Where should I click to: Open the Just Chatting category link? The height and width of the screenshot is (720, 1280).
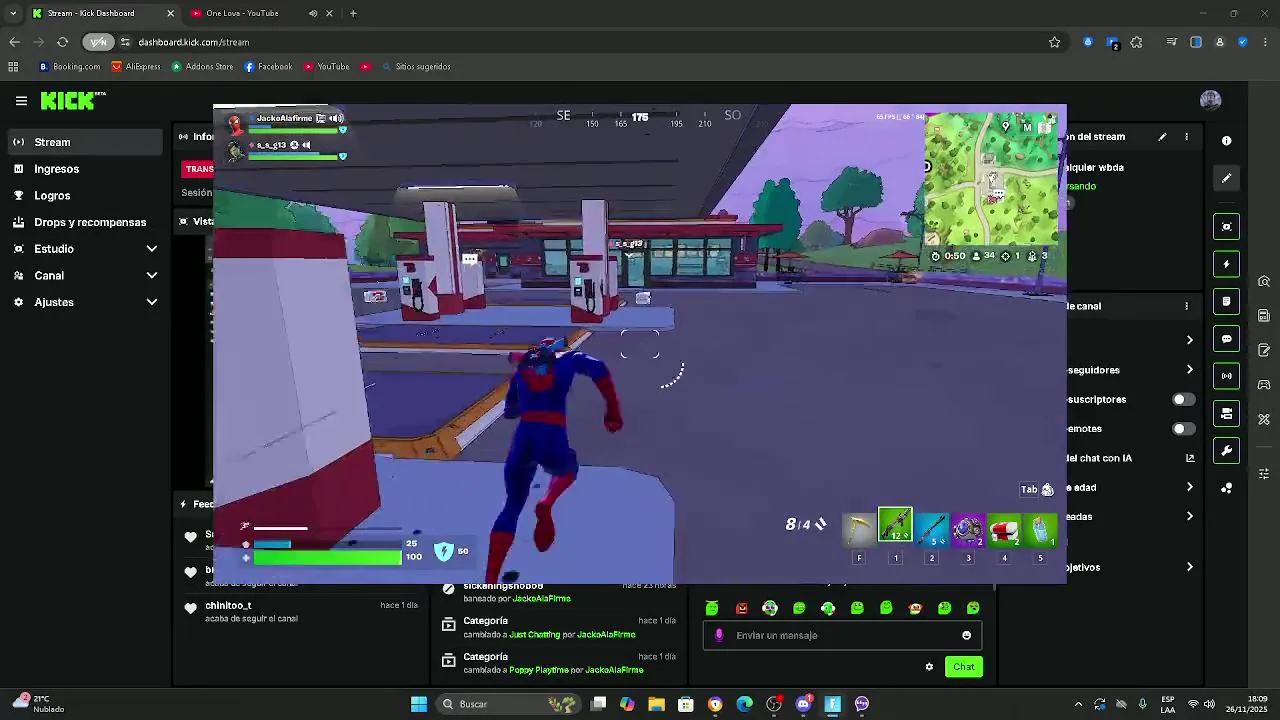pos(535,634)
